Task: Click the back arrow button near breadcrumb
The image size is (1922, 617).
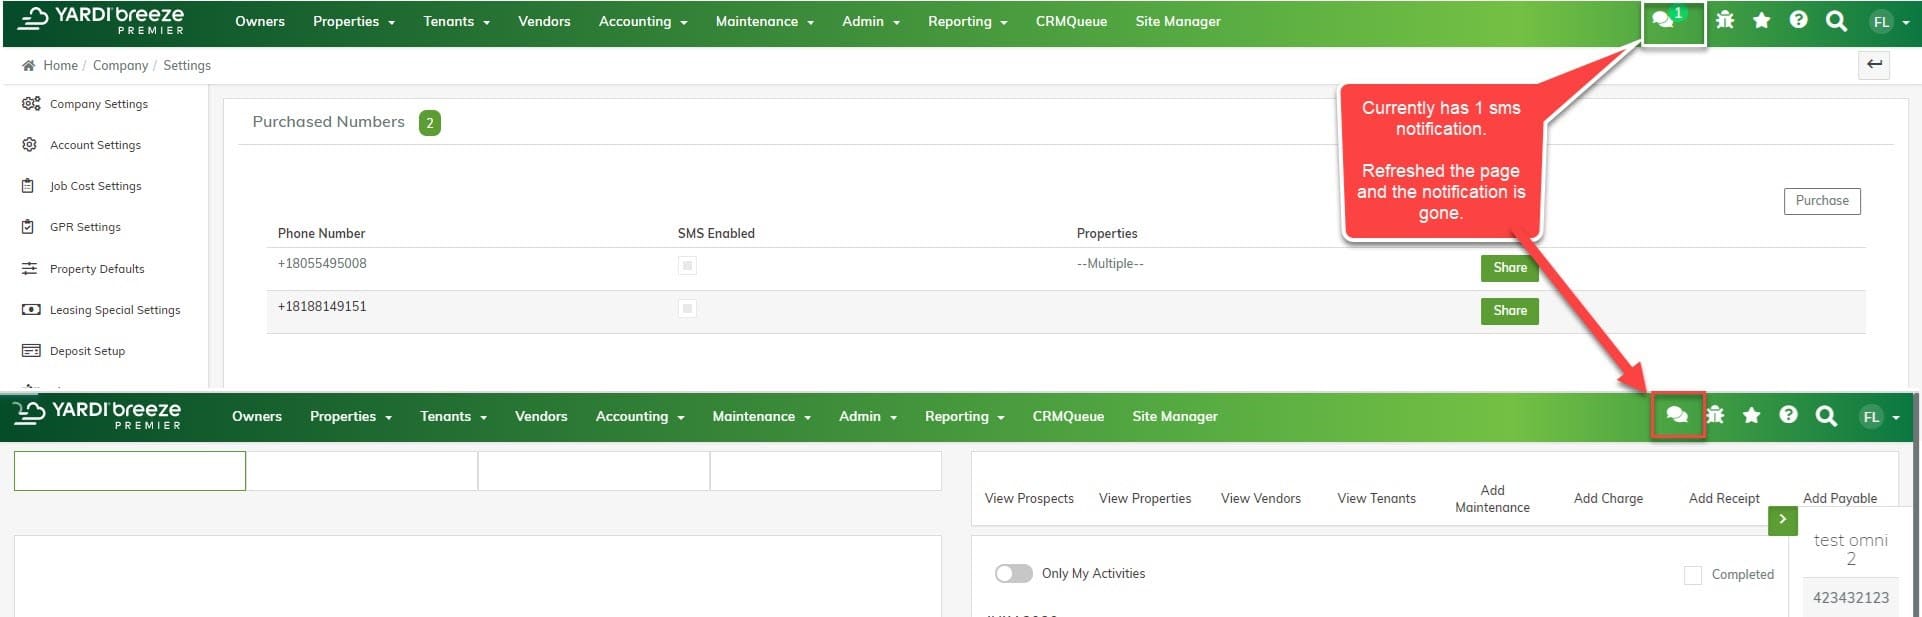Action: [x=1874, y=65]
